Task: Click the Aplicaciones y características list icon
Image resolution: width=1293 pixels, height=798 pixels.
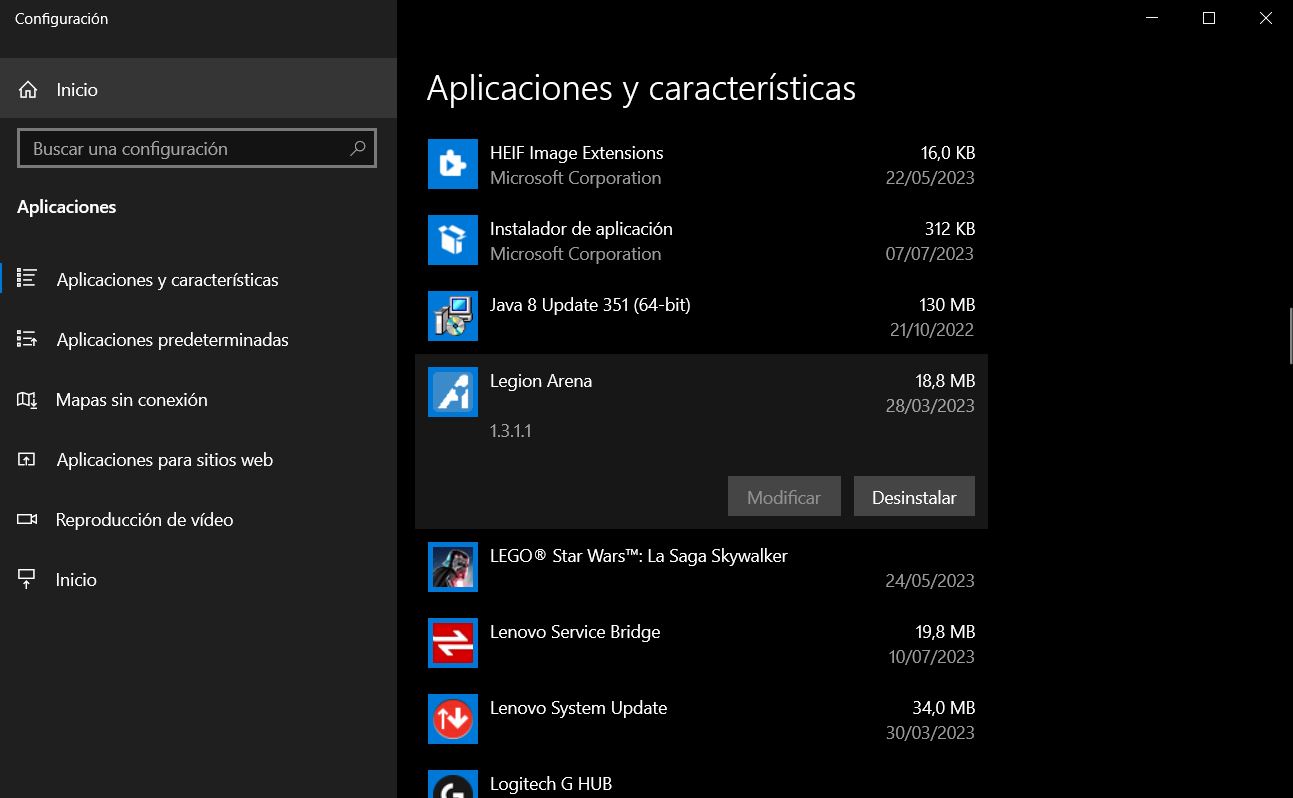Action: 27,279
